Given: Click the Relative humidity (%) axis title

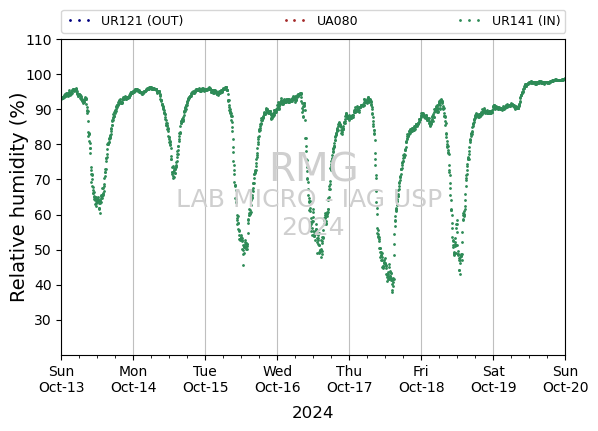Looking at the screenshot, I should [x=18, y=198].
